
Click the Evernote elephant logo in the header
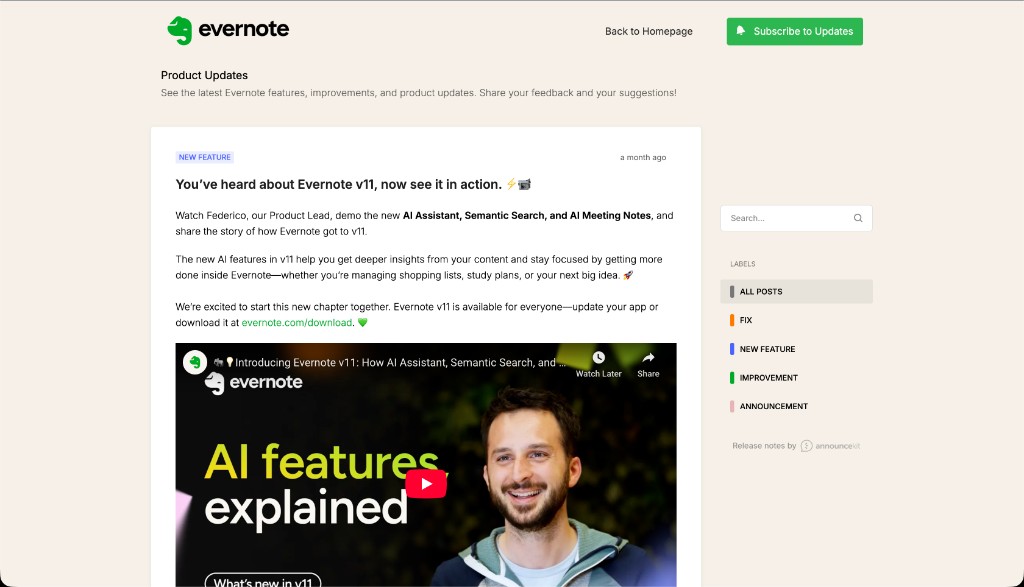click(181, 29)
